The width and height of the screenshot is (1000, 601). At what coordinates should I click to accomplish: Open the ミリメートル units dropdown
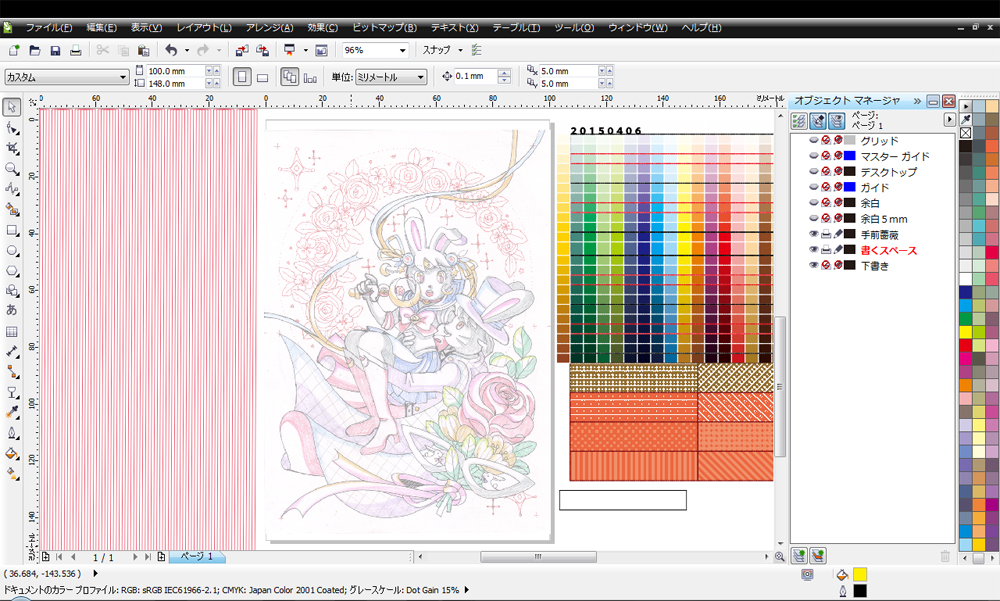click(x=421, y=77)
